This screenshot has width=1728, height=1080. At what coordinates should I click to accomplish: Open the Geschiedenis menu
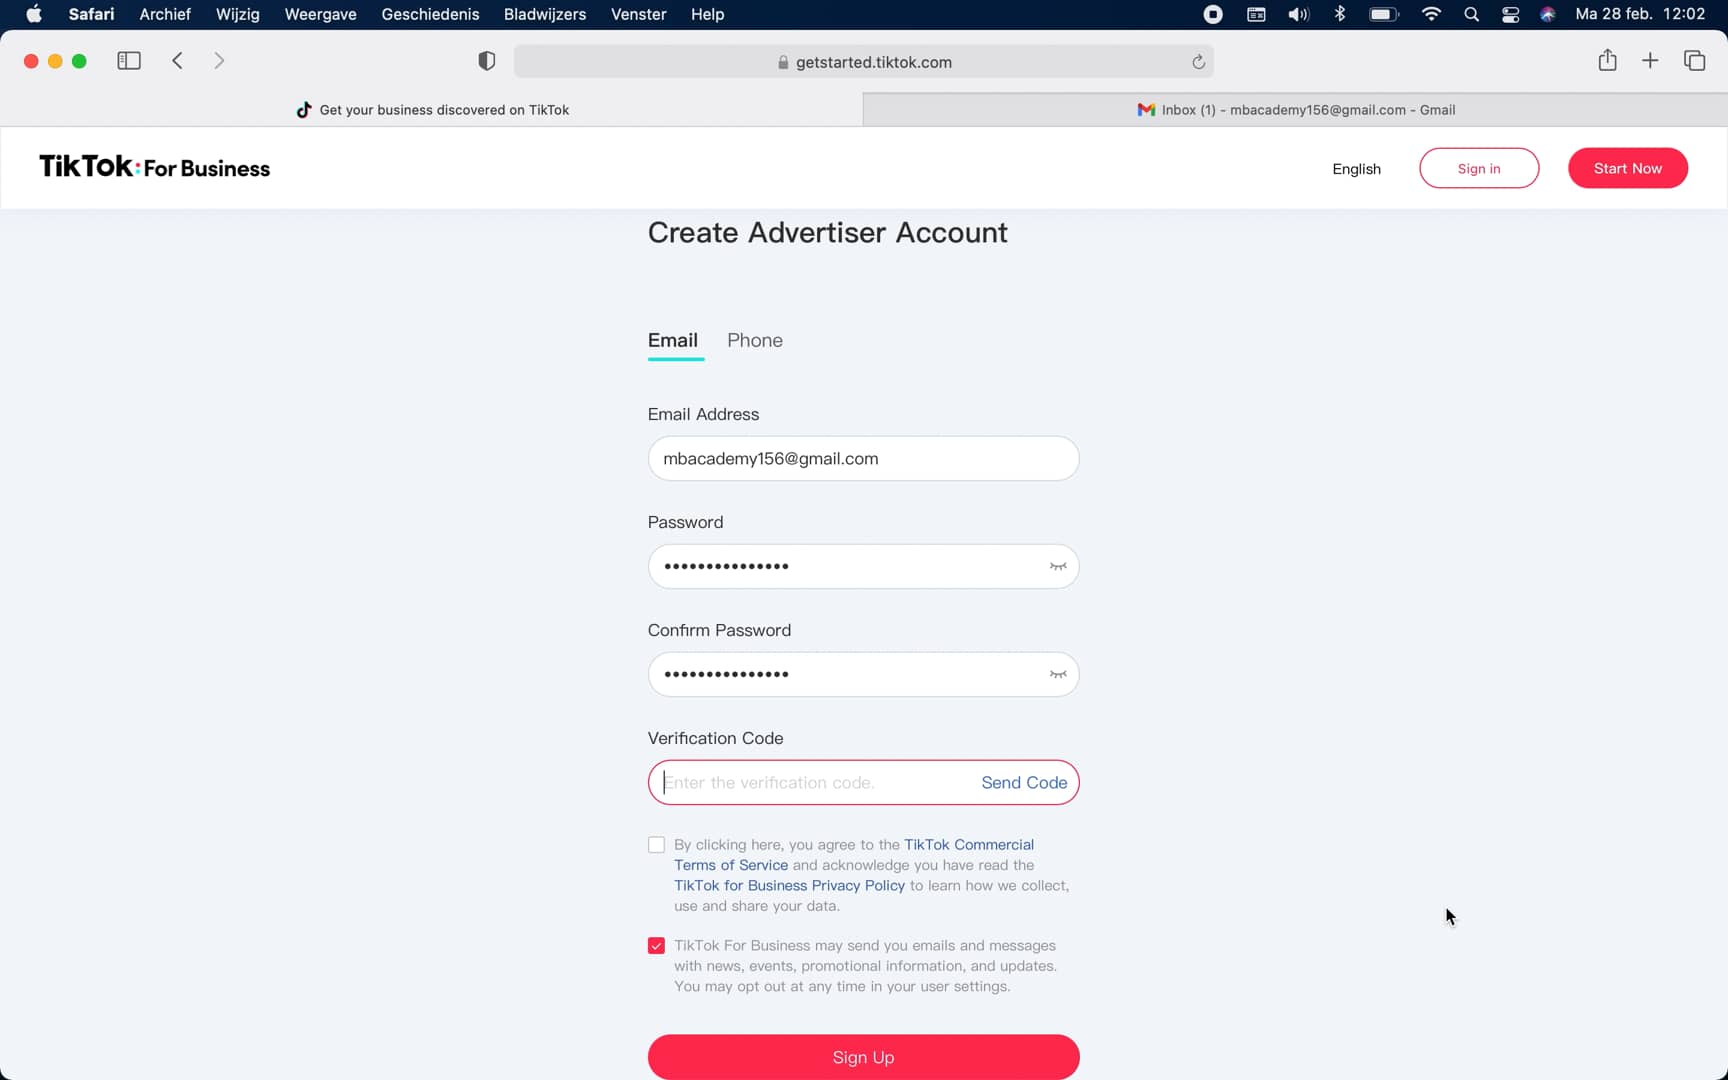pyautogui.click(x=430, y=14)
